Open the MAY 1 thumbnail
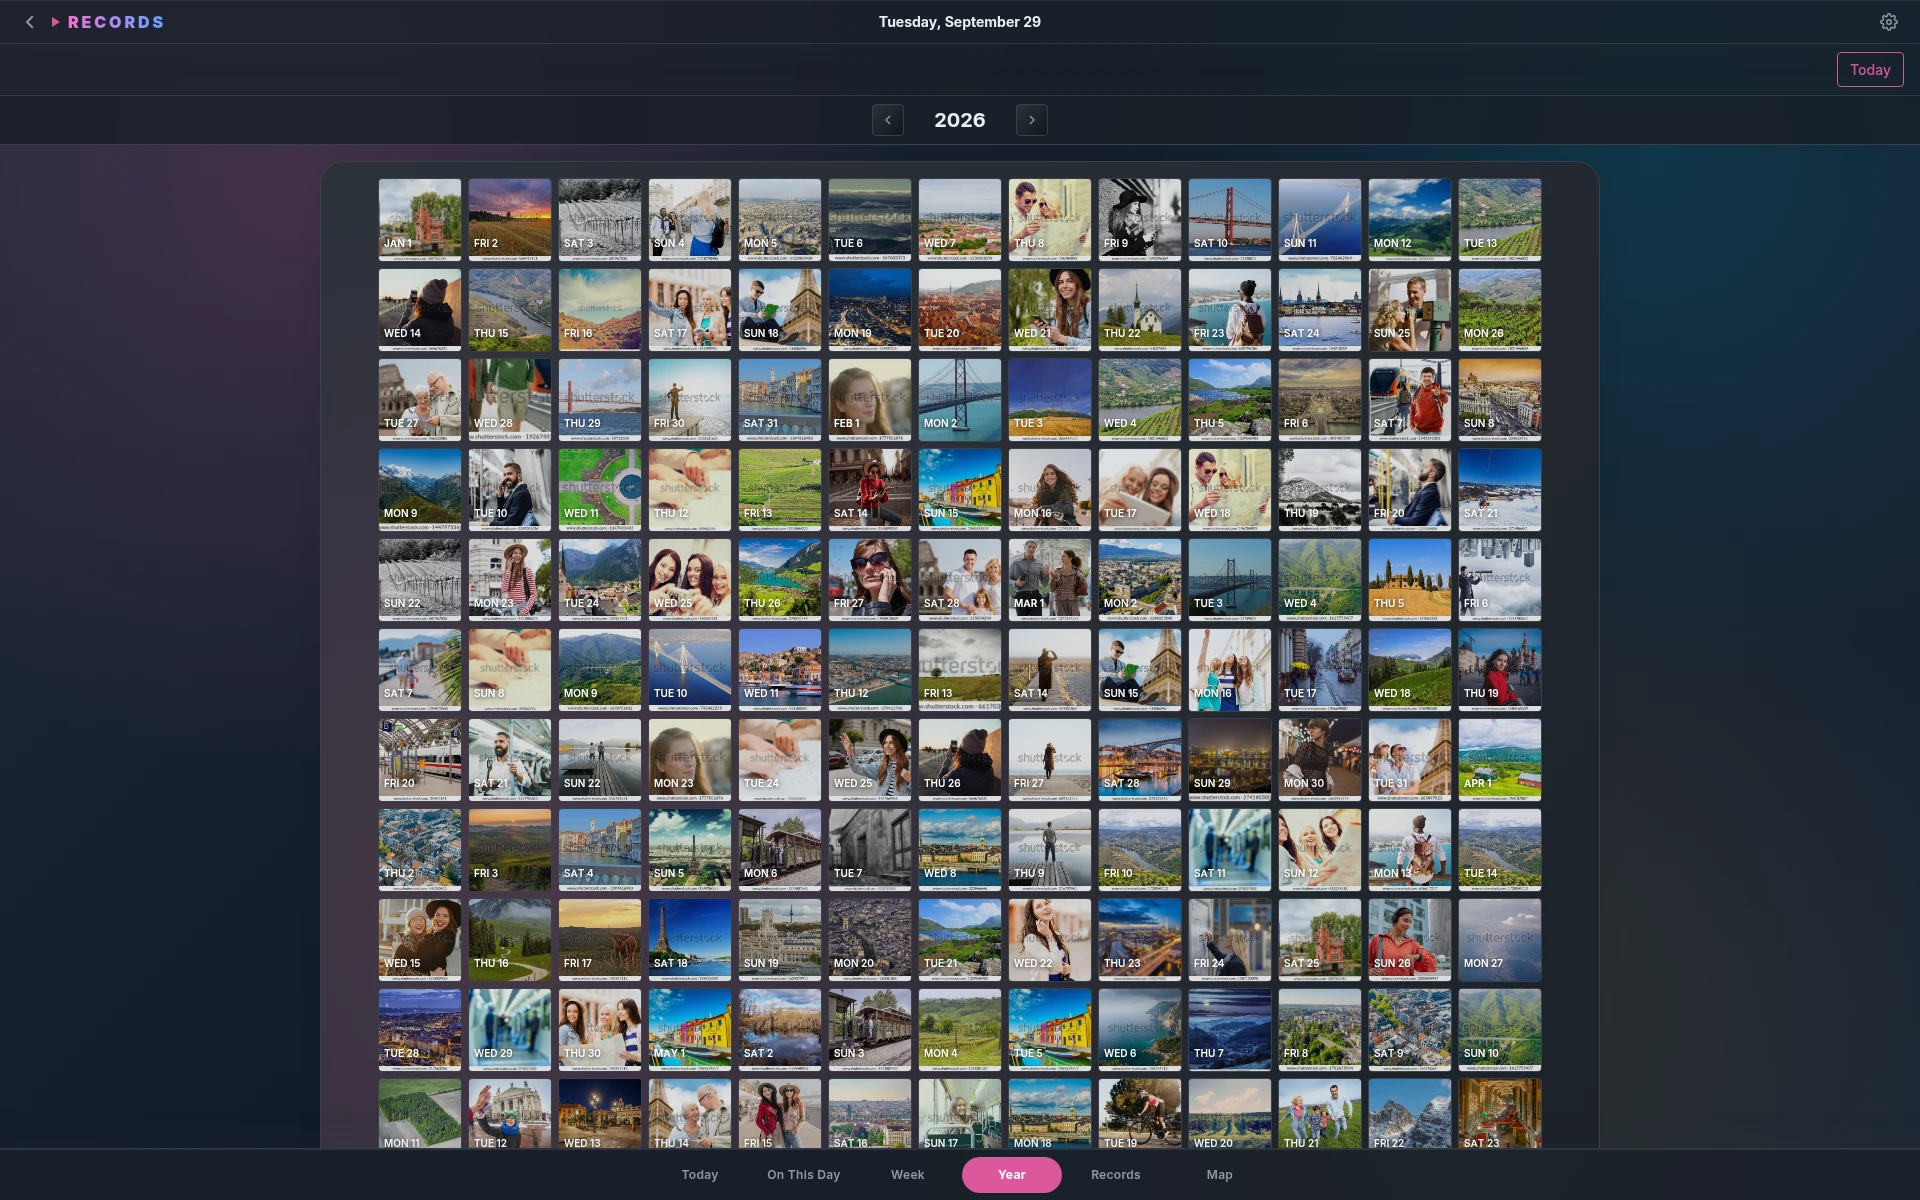The image size is (1920, 1200). [x=690, y=1030]
